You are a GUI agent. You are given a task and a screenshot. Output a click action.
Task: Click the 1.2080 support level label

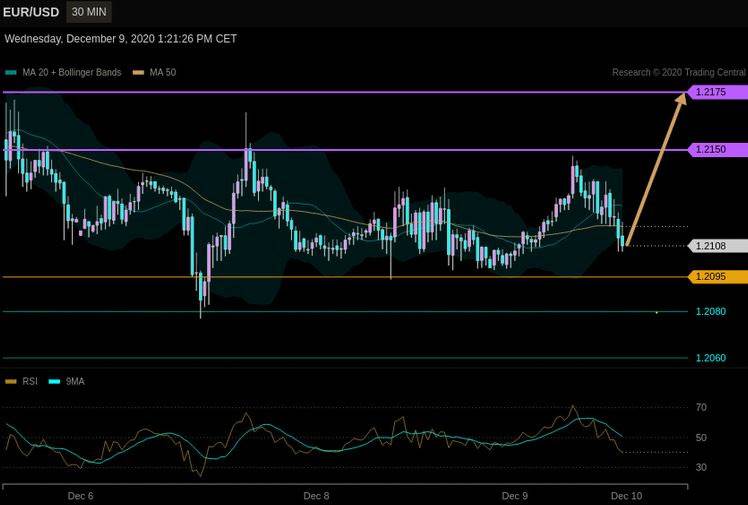[x=711, y=311]
